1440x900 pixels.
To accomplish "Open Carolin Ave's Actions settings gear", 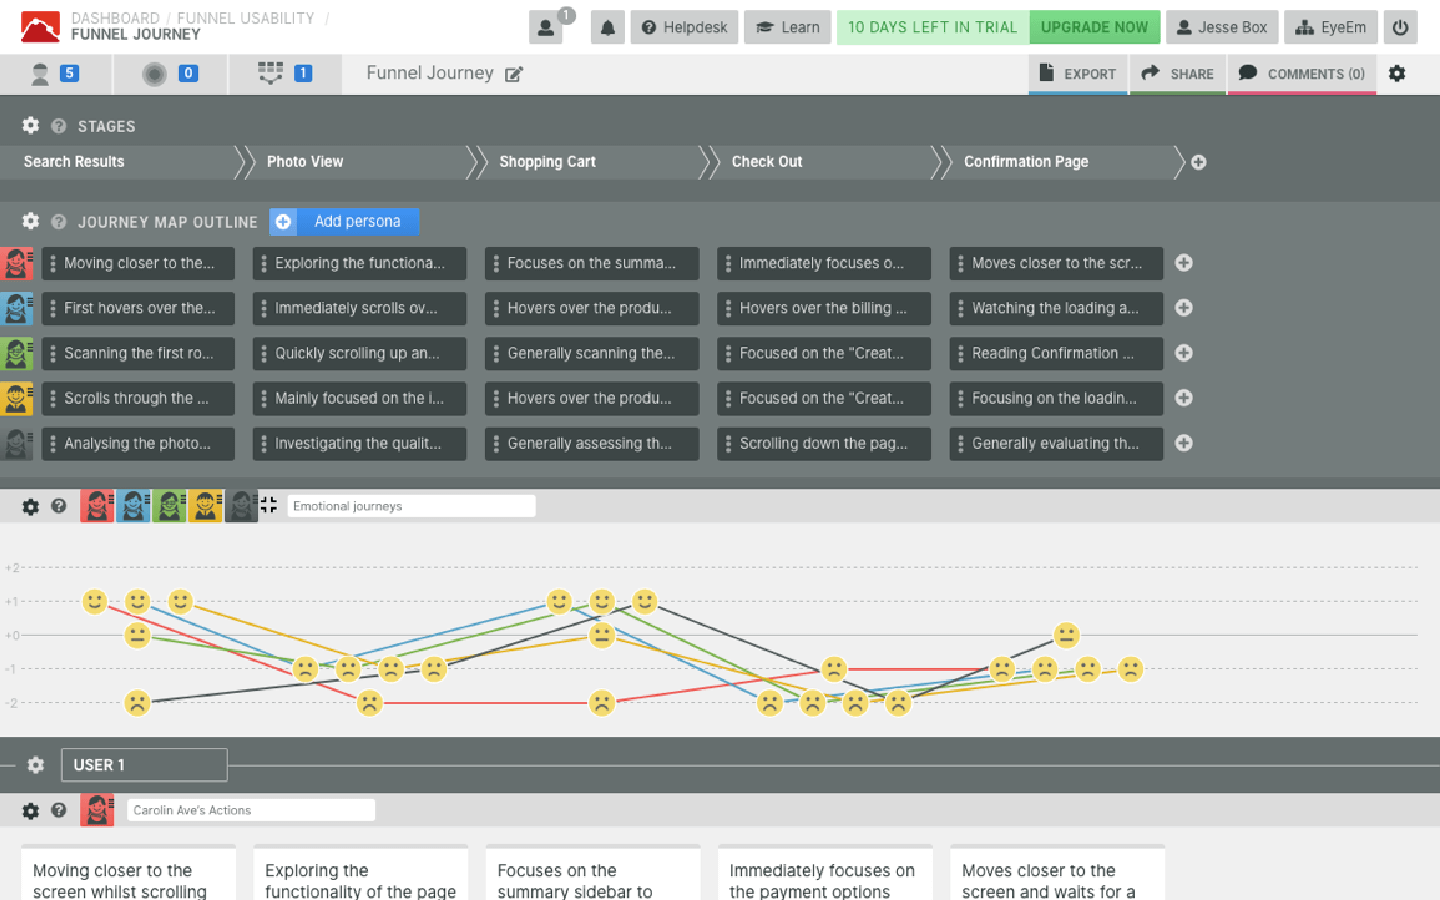I will [31, 810].
